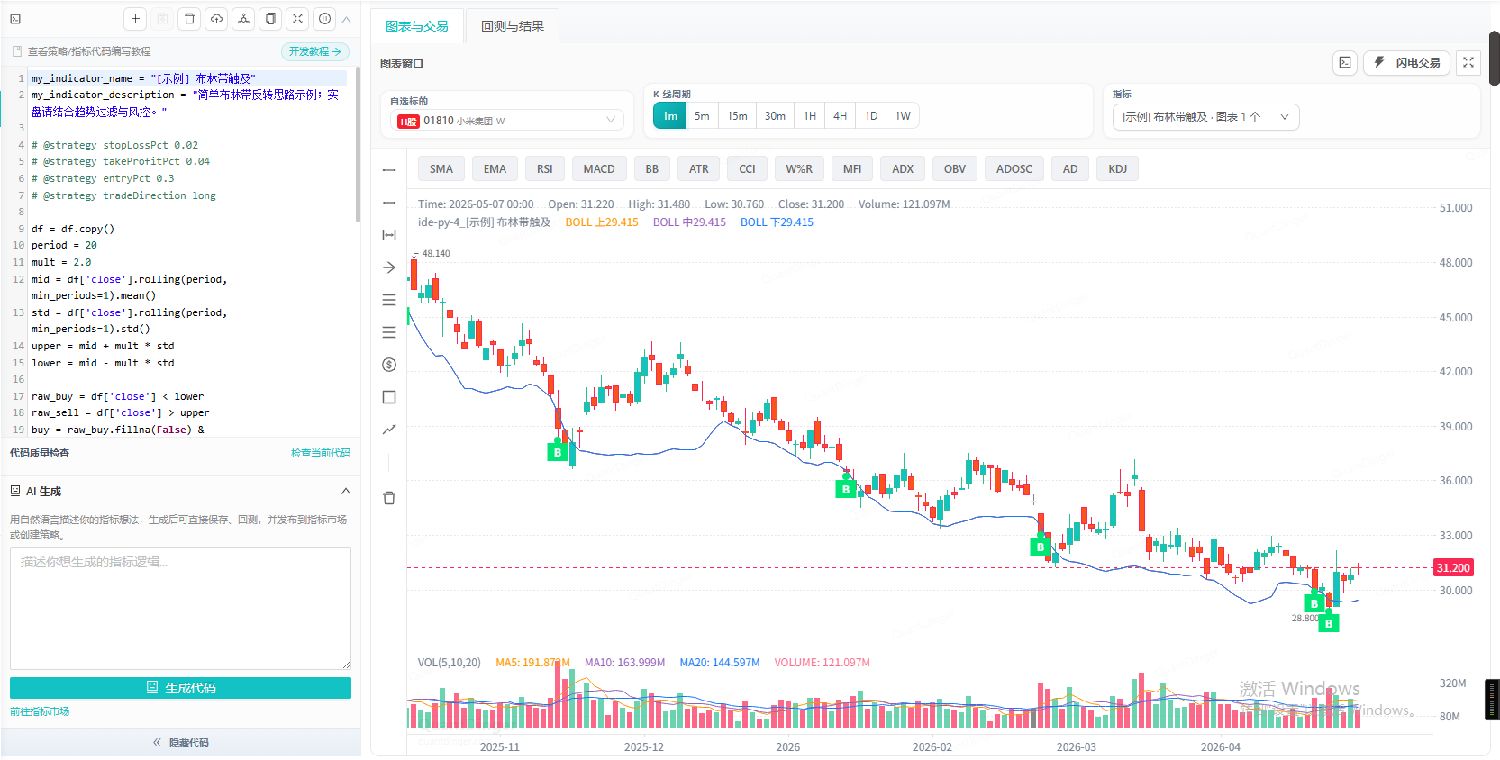The image size is (1500, 760).
Task: Add the EMA indicator
Action: pyautogui.click(x=495, y=169)
